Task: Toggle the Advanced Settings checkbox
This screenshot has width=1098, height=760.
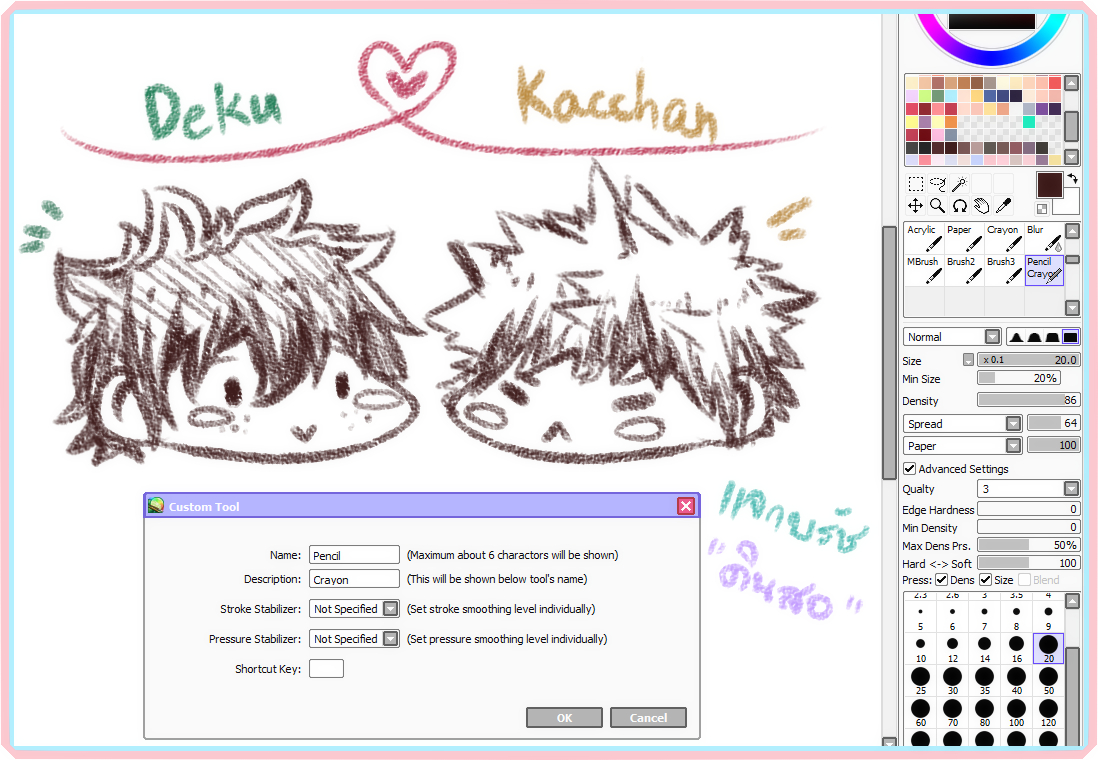Action: click(x=910, y=469)
